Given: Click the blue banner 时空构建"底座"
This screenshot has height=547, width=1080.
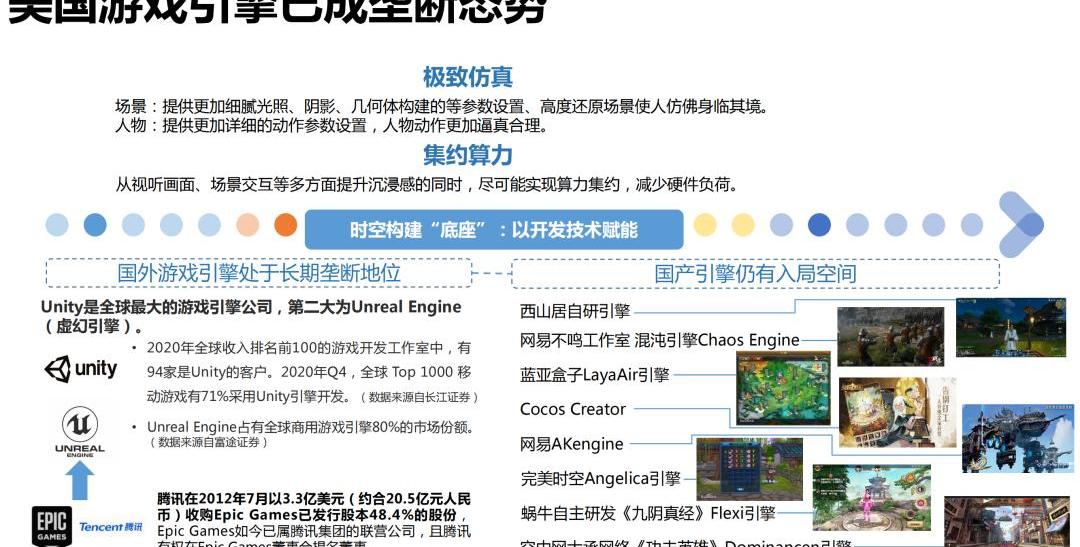Looking at the screenshot, I should (494, 229).
